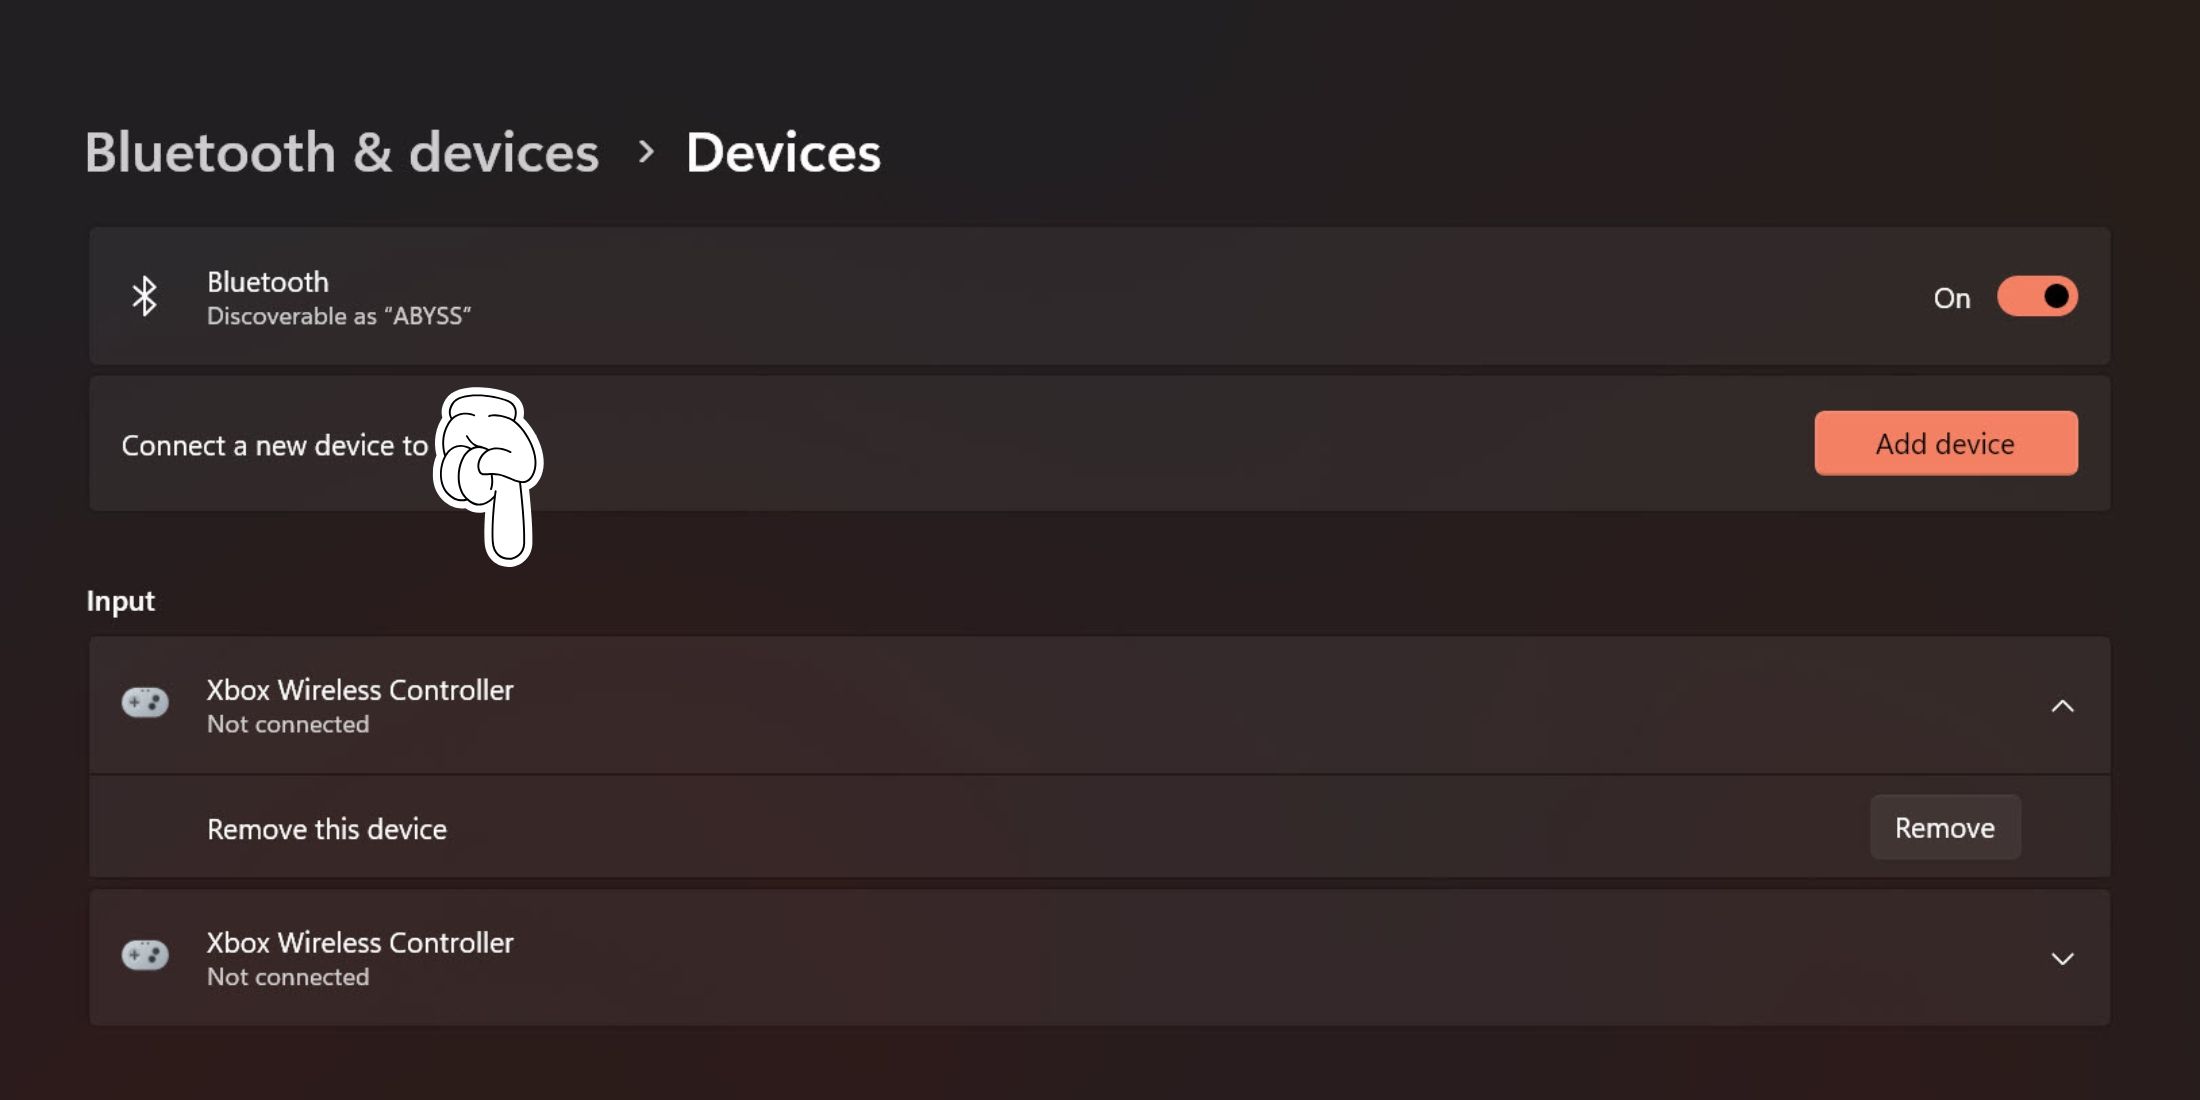Viewport: 2200px width, 1100px height.
Task: Collapse the first Xbox Wireless Controller entry
Action: click(2062, 706)
